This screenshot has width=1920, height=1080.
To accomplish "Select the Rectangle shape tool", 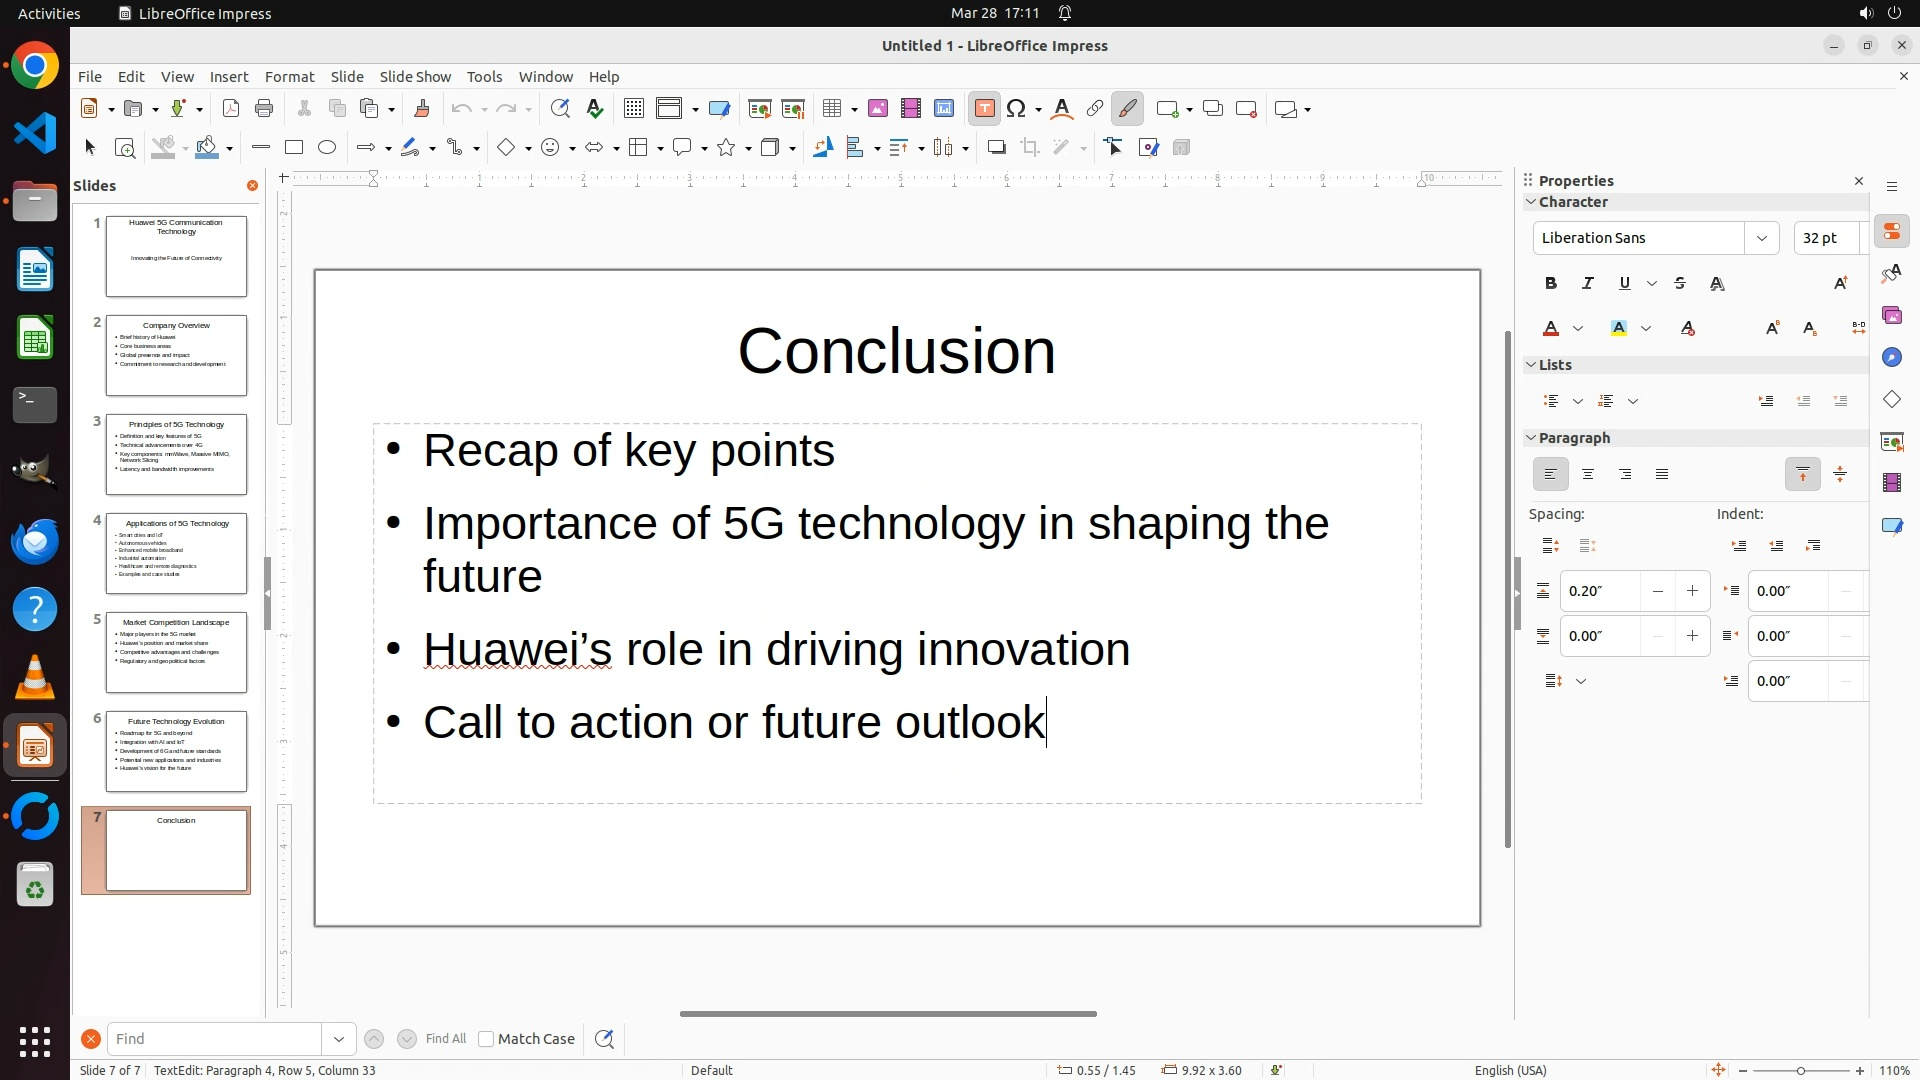I will pos(294,148).
